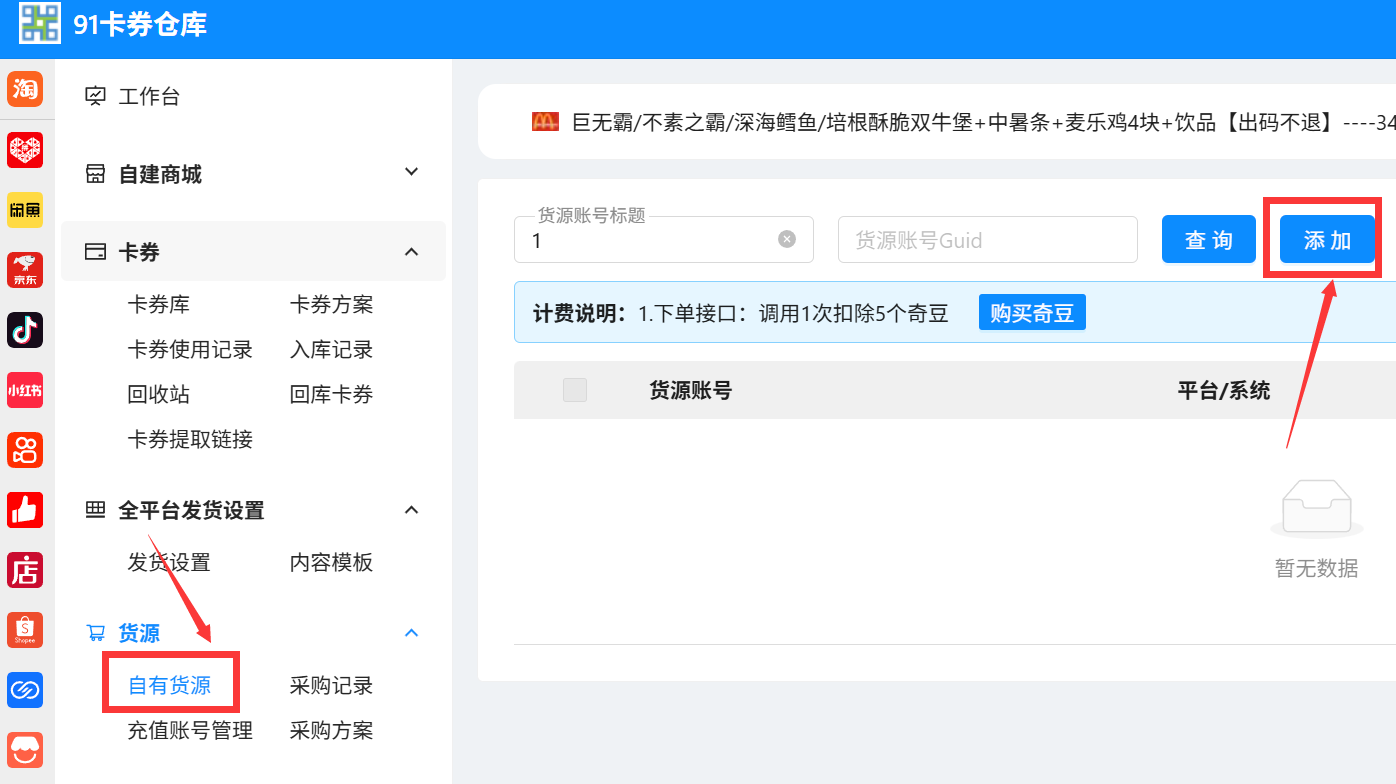This screenshot has height=784, width=1396.
Task: Open the Douyin music-note icon
Action: point(25,330)
